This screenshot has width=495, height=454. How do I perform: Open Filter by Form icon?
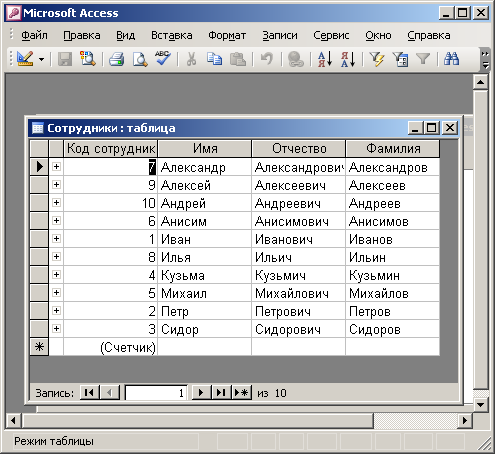tap(400, 59)
